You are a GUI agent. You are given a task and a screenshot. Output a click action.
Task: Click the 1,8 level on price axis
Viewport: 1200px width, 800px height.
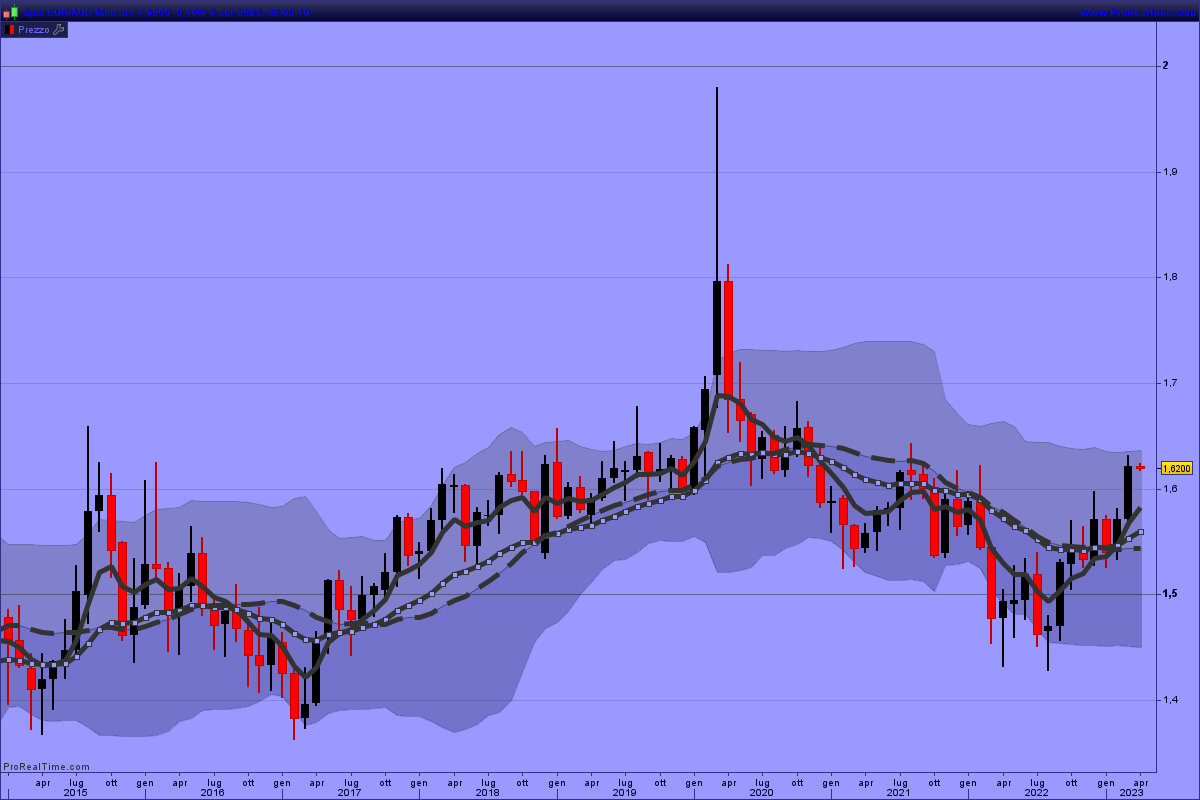pos(1169,277)
